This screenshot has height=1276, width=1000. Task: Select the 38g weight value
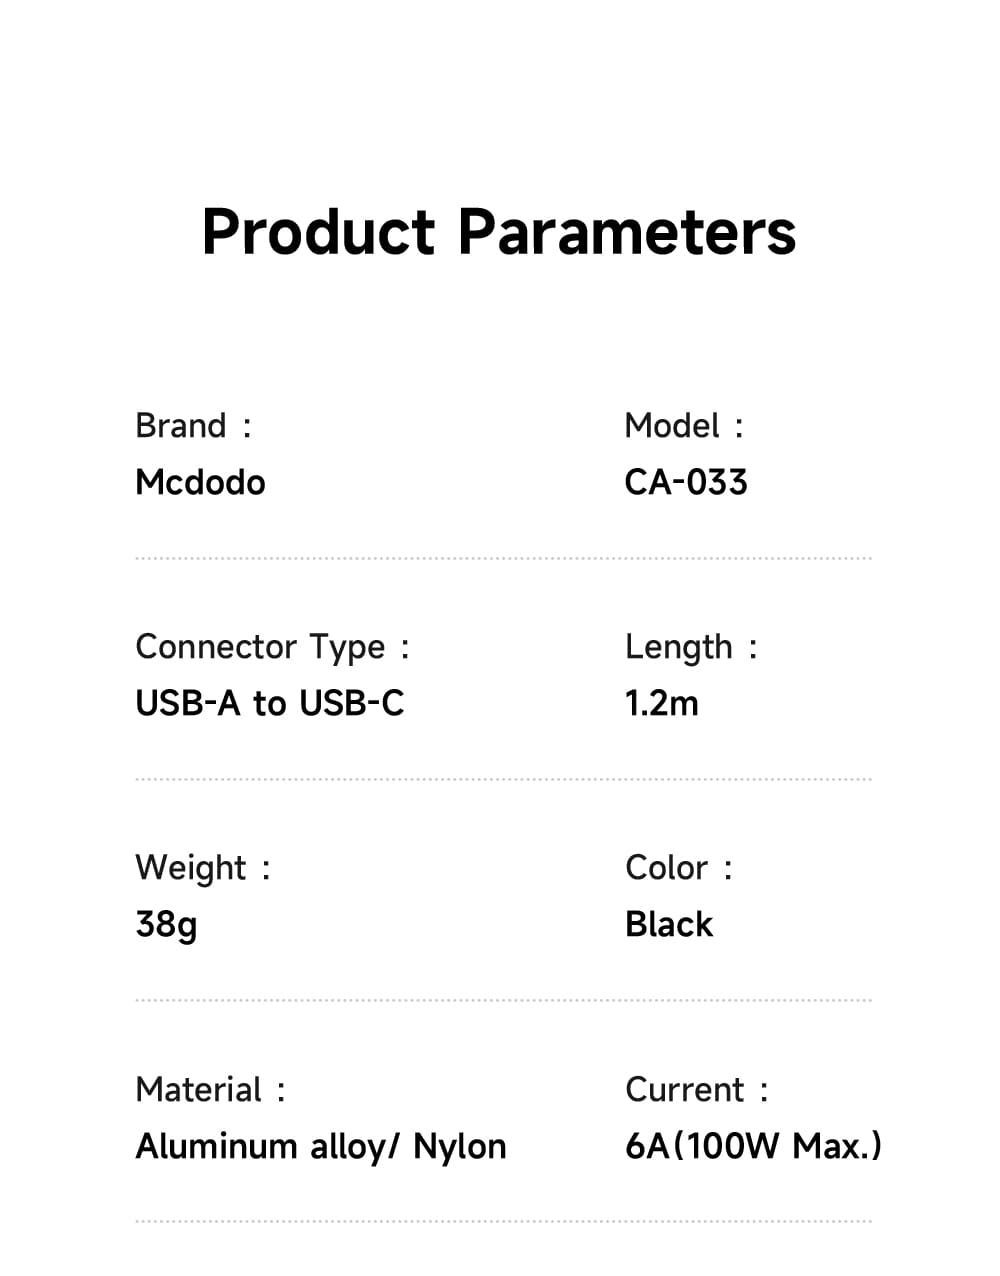coord(166,925)
